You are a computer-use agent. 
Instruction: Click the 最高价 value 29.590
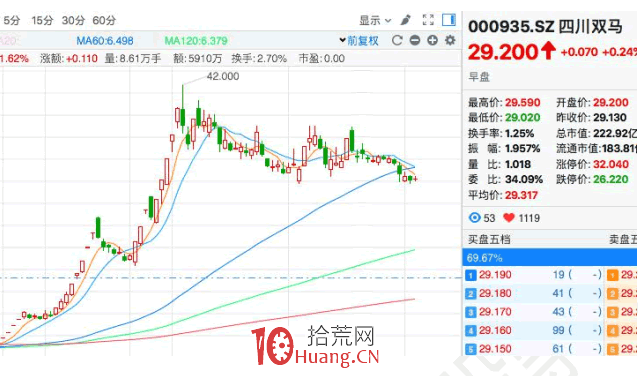coord(522,103)
